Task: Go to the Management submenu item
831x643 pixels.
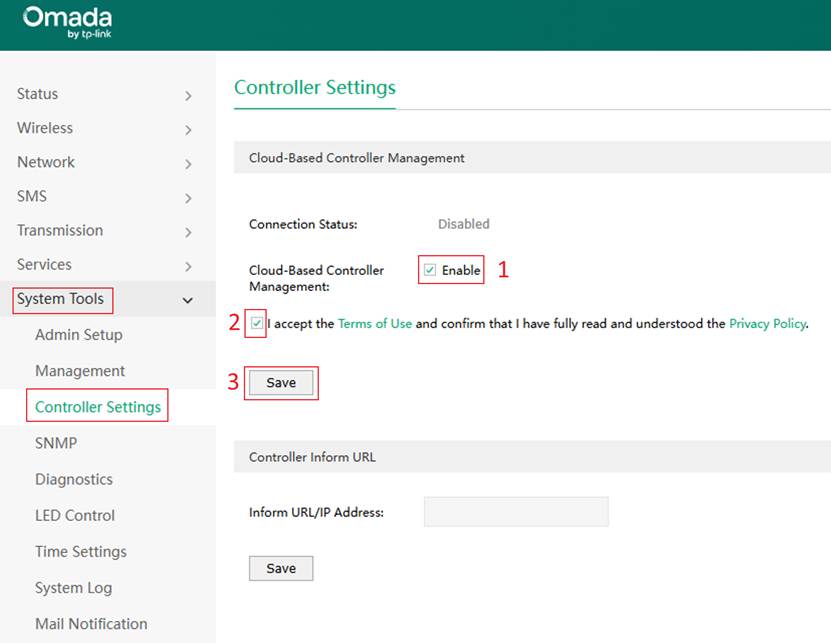Action: point(80,371)
